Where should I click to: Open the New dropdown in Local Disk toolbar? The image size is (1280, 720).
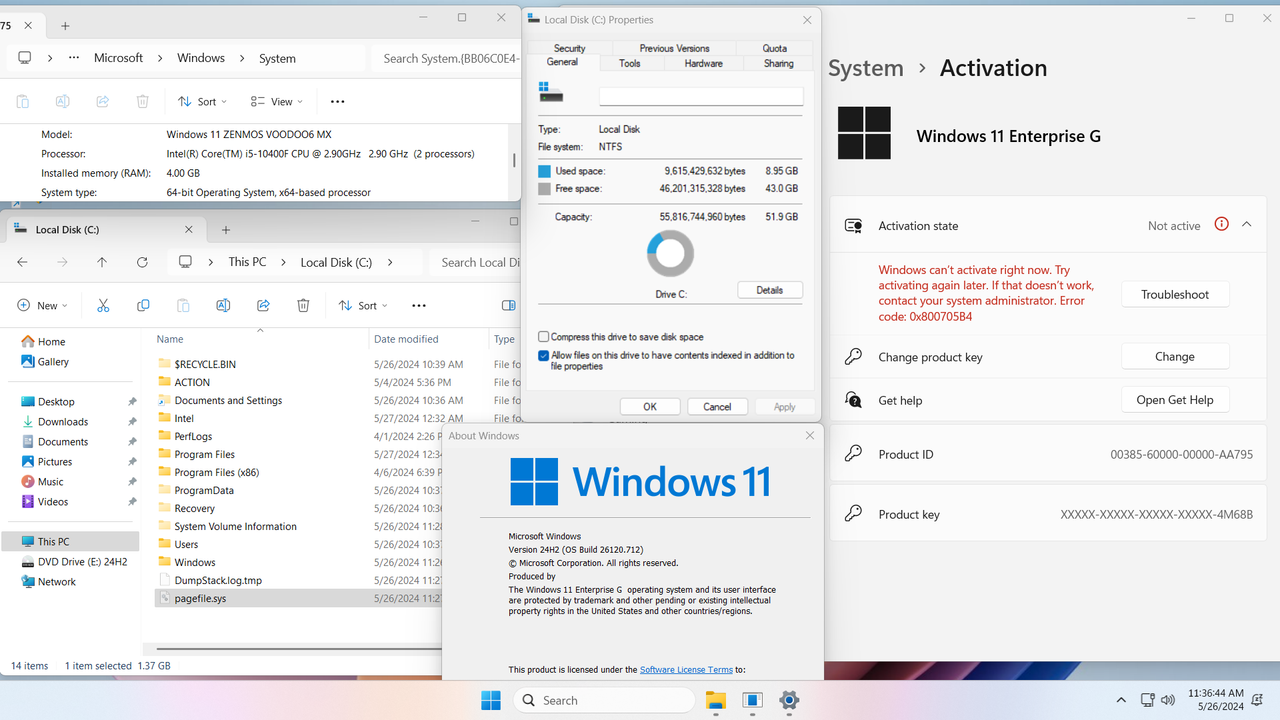(x=43, y=305)
